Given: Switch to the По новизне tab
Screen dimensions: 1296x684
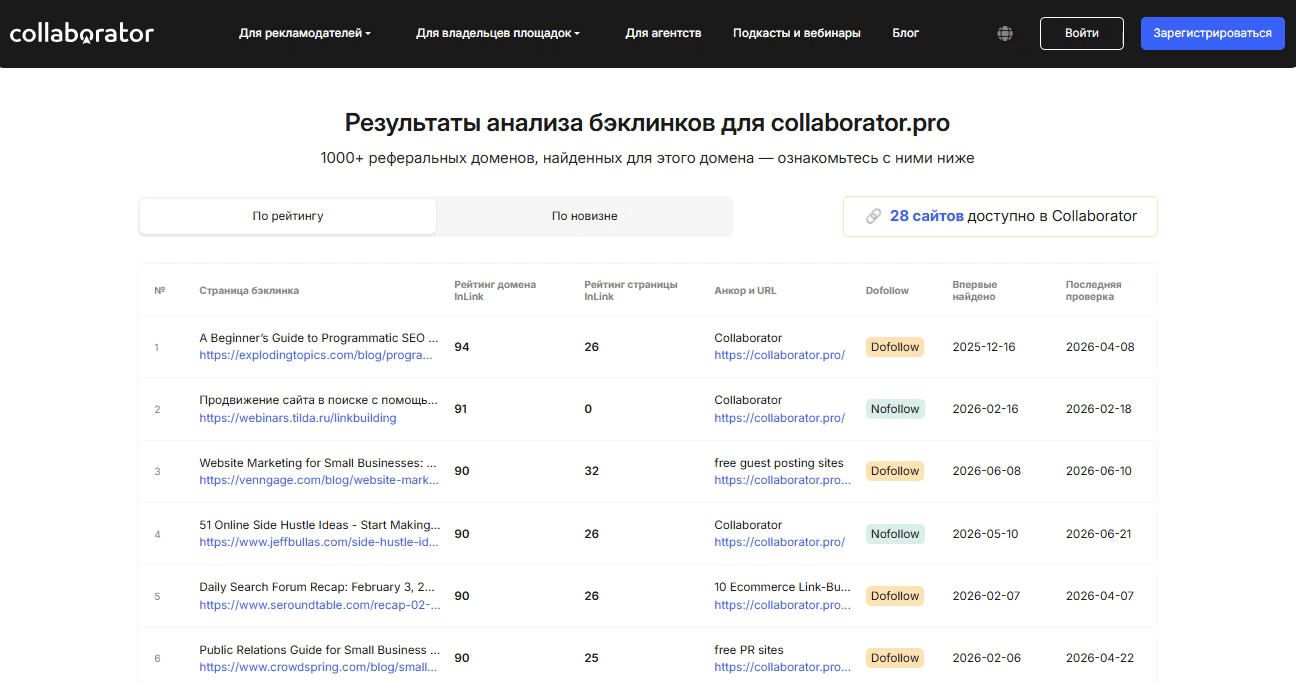Looking at the screenshot, I should [585, 216].
